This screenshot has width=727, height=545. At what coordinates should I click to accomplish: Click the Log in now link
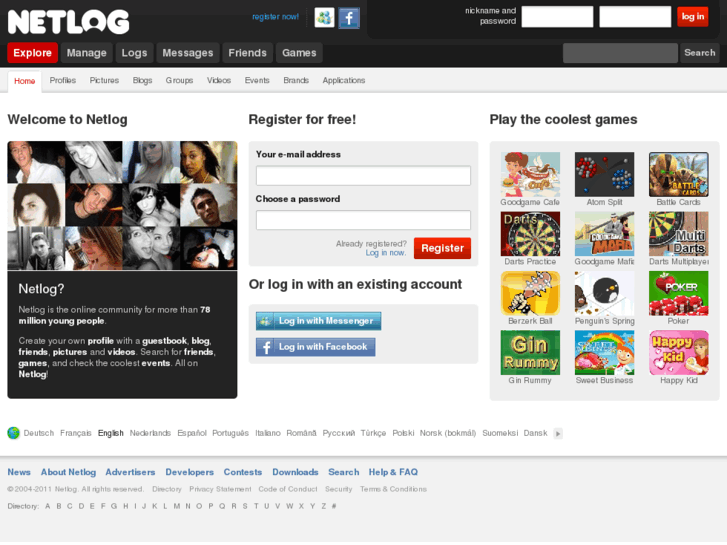[x=386, y=253]
